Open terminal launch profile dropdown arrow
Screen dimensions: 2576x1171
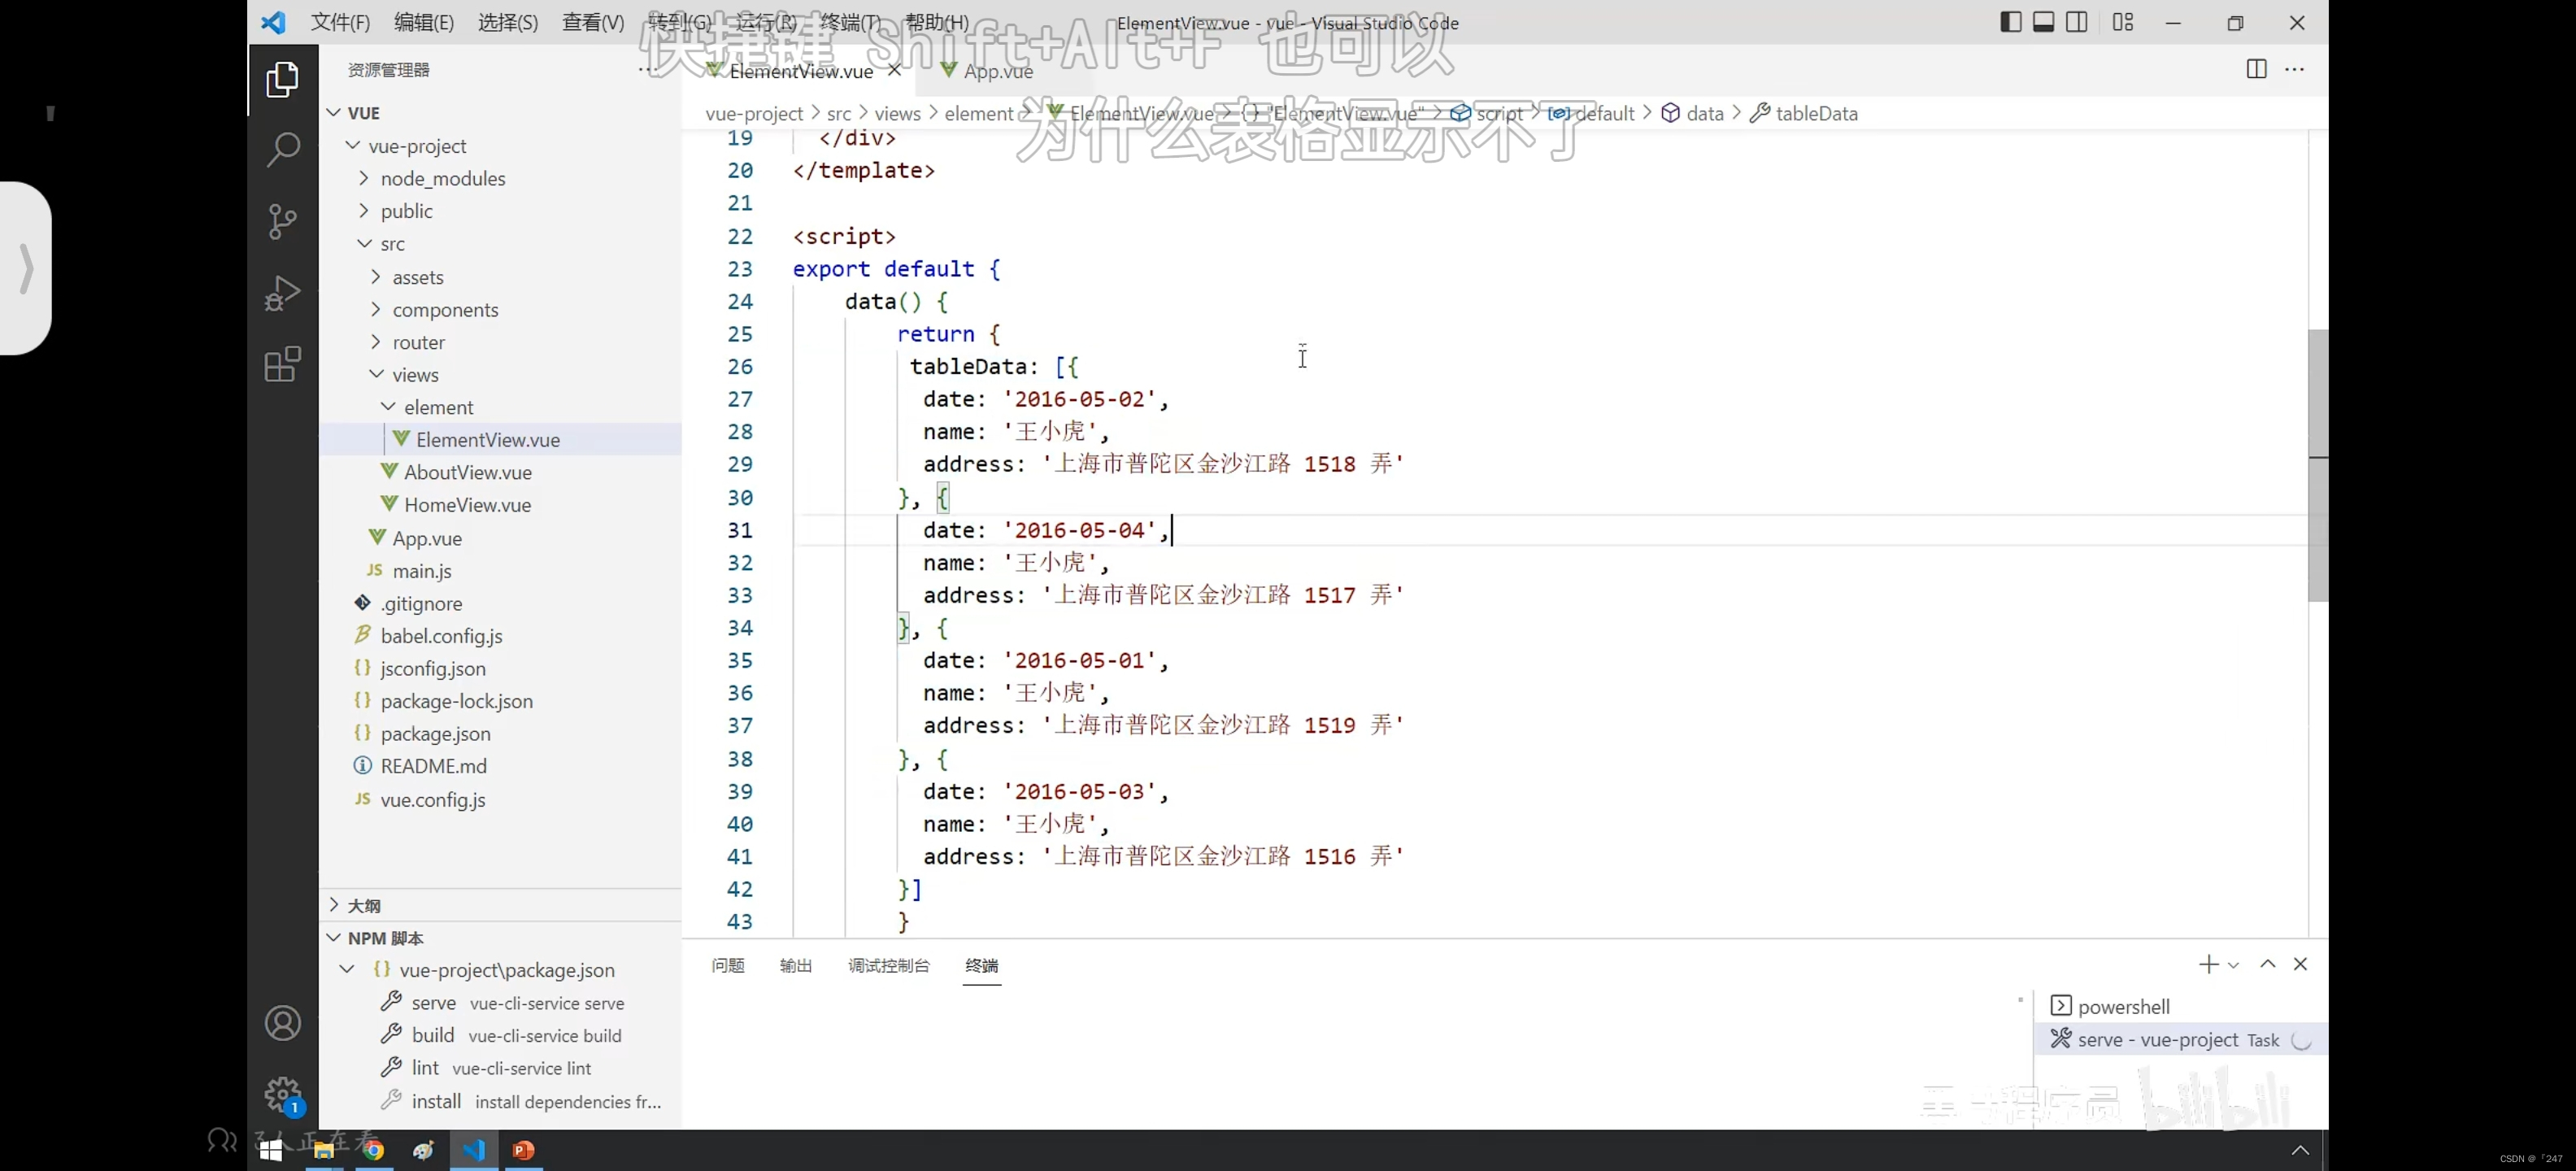point(2233,965)
